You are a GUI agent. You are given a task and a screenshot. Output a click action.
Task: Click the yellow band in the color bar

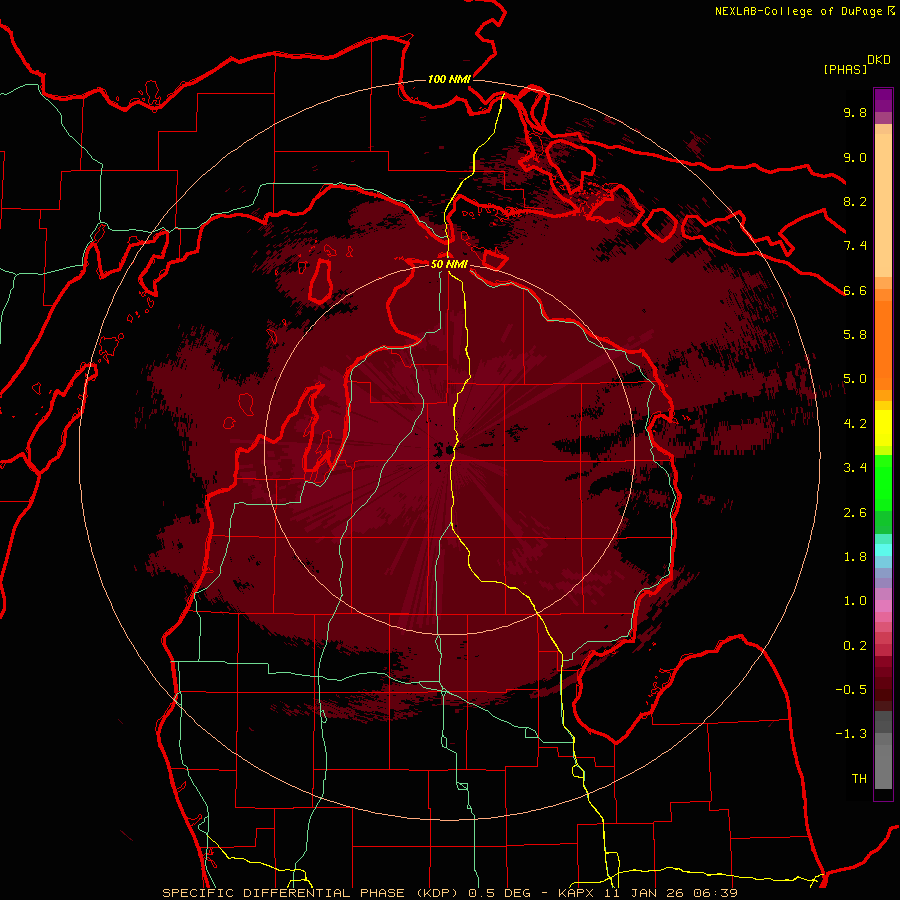click(883, 428)
